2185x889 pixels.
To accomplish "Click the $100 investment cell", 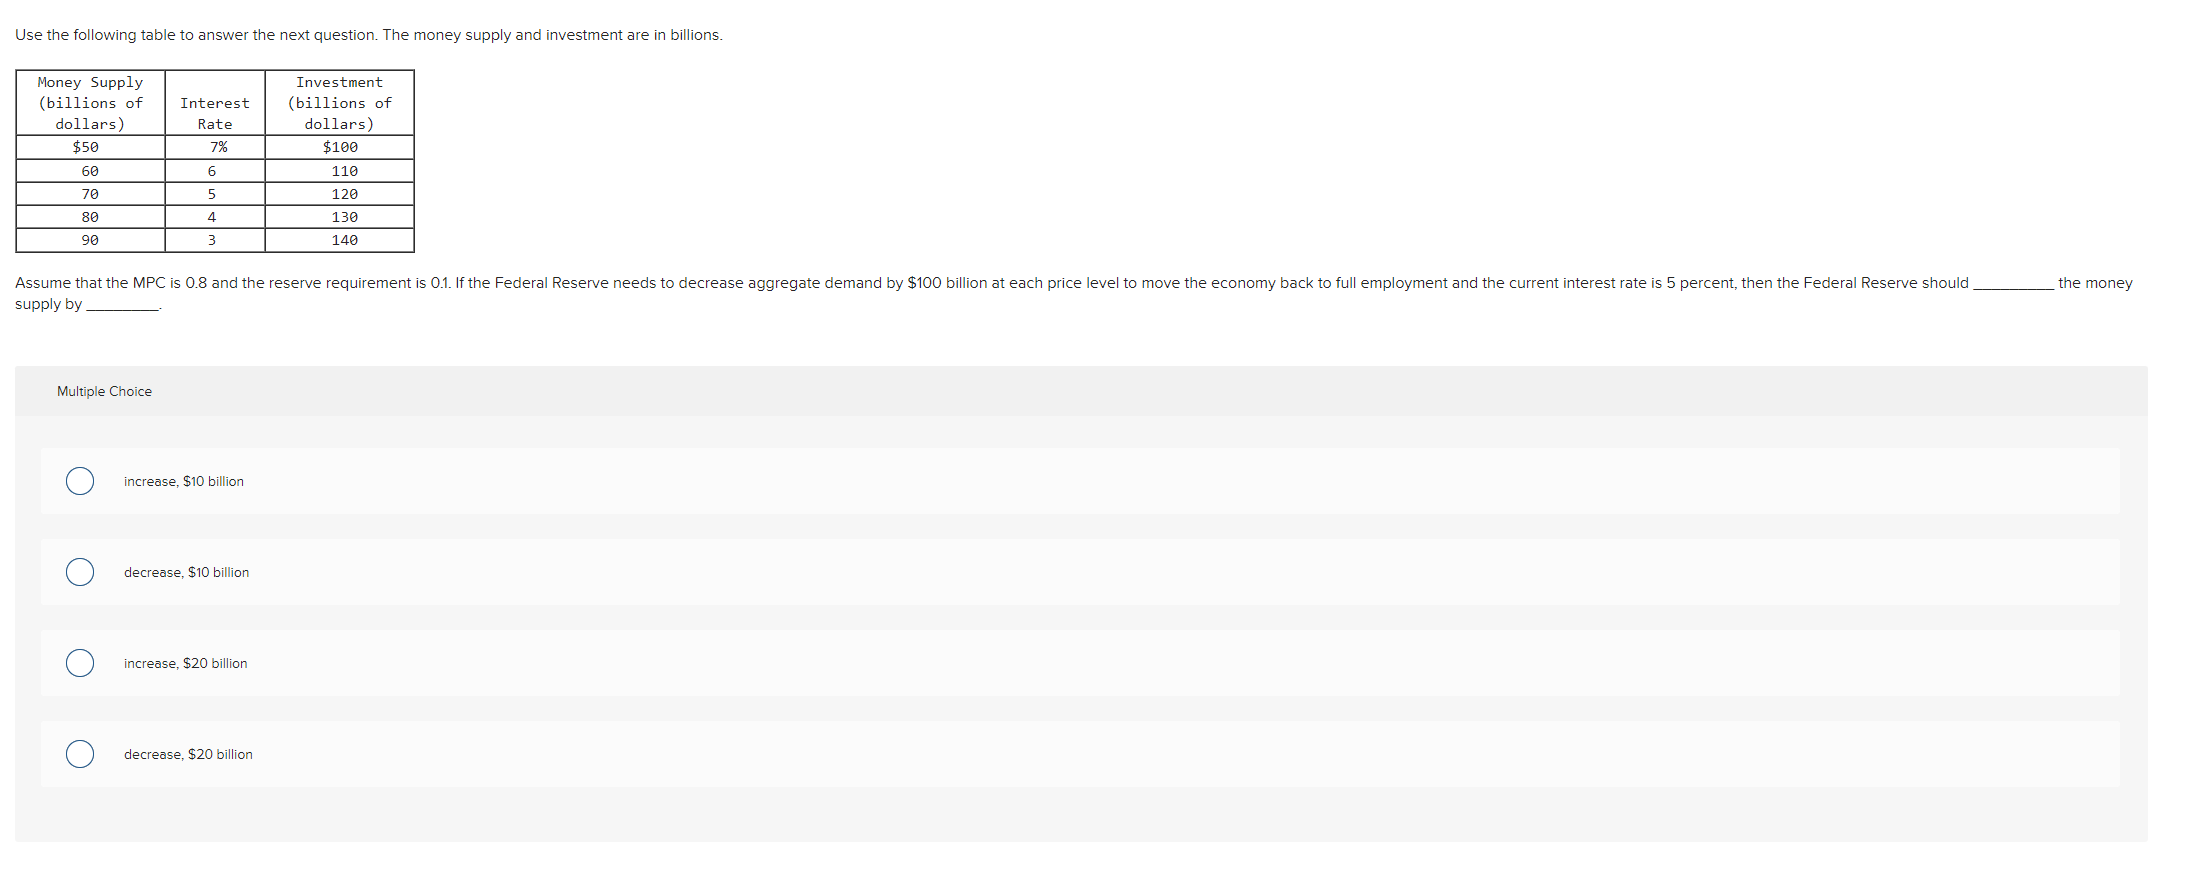I will coord(339,146).
